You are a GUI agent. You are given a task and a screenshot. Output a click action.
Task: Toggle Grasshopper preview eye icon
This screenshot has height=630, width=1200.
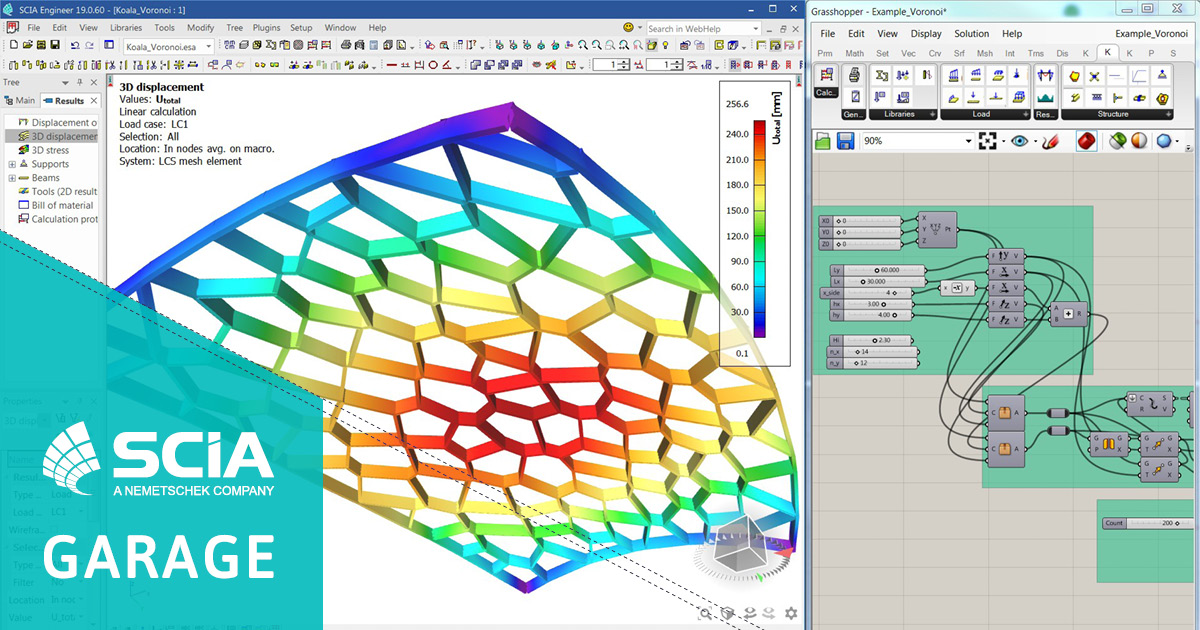(x=1019, y=141)
